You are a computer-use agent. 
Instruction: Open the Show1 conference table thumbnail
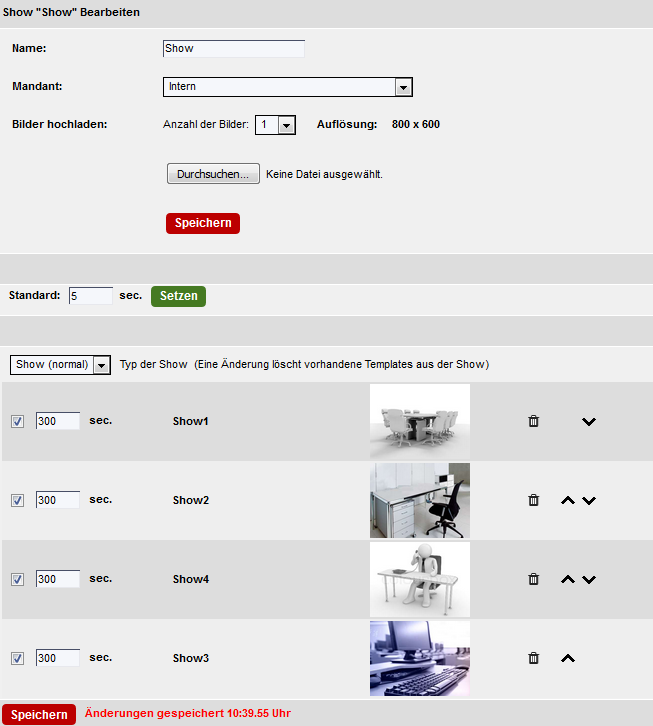click(x=420, y=421)
